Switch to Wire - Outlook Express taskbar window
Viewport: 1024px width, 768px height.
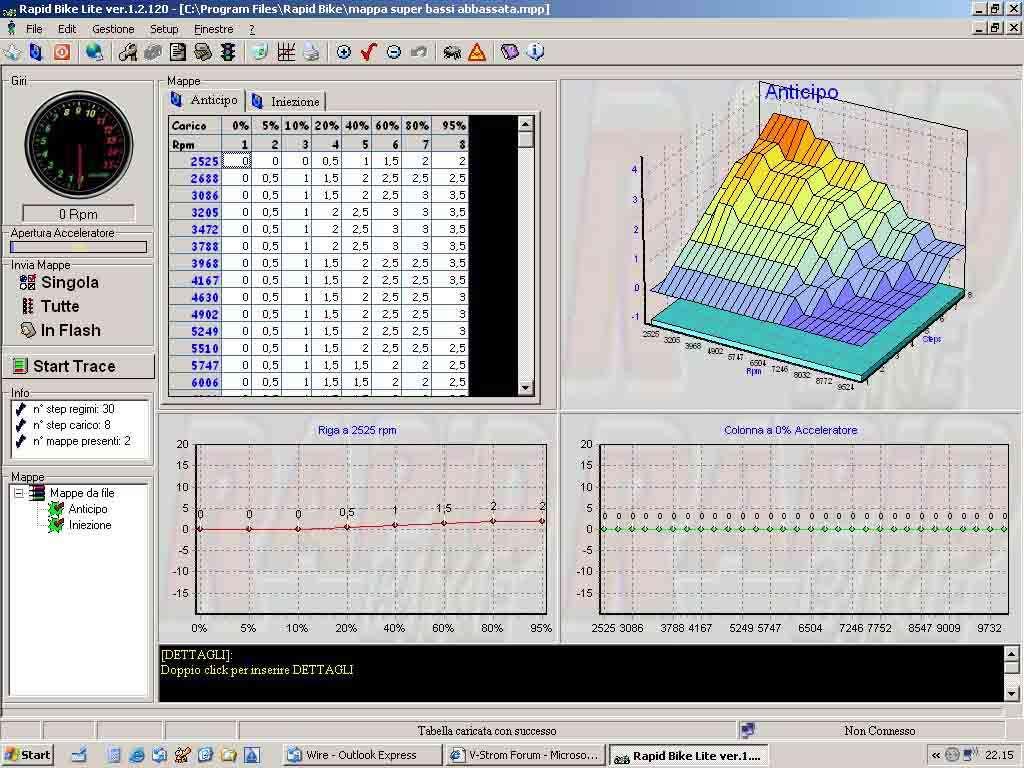coord(362,755)
